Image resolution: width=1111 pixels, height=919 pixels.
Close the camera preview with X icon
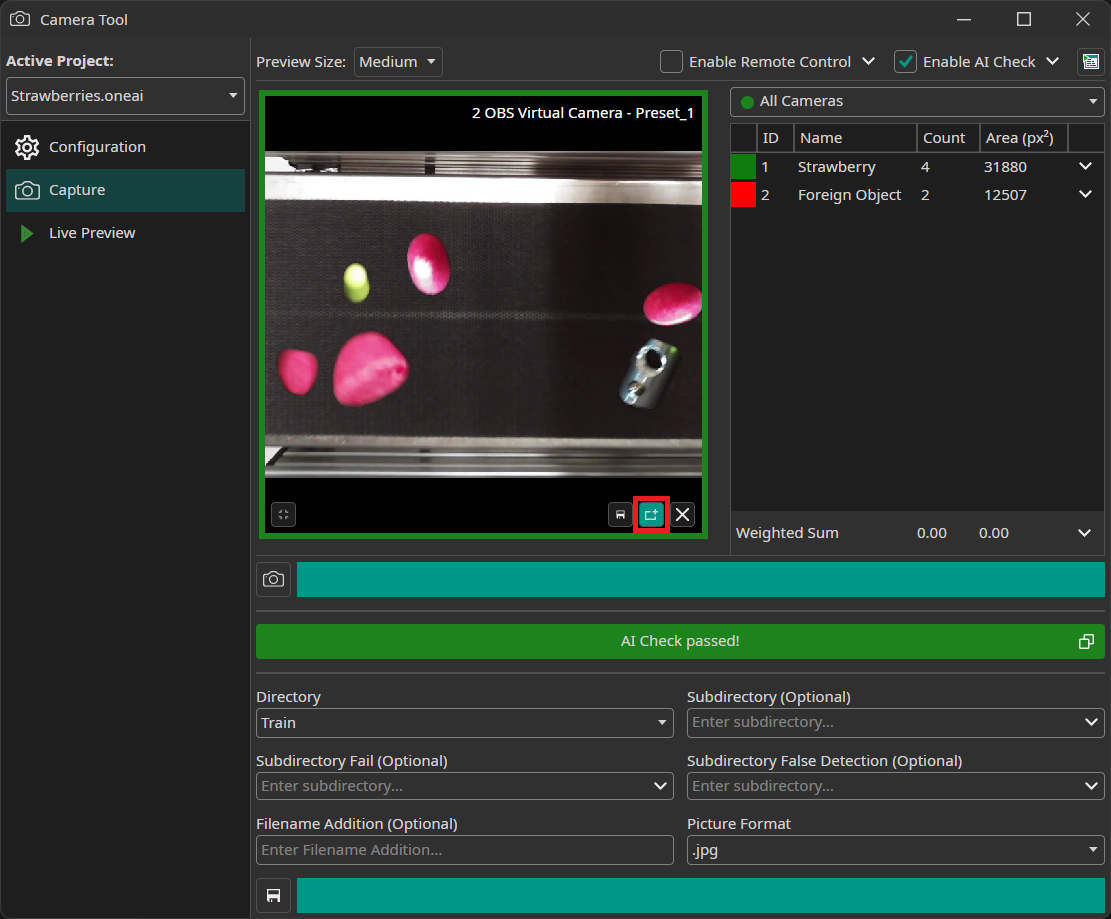[x=682, y=515]
